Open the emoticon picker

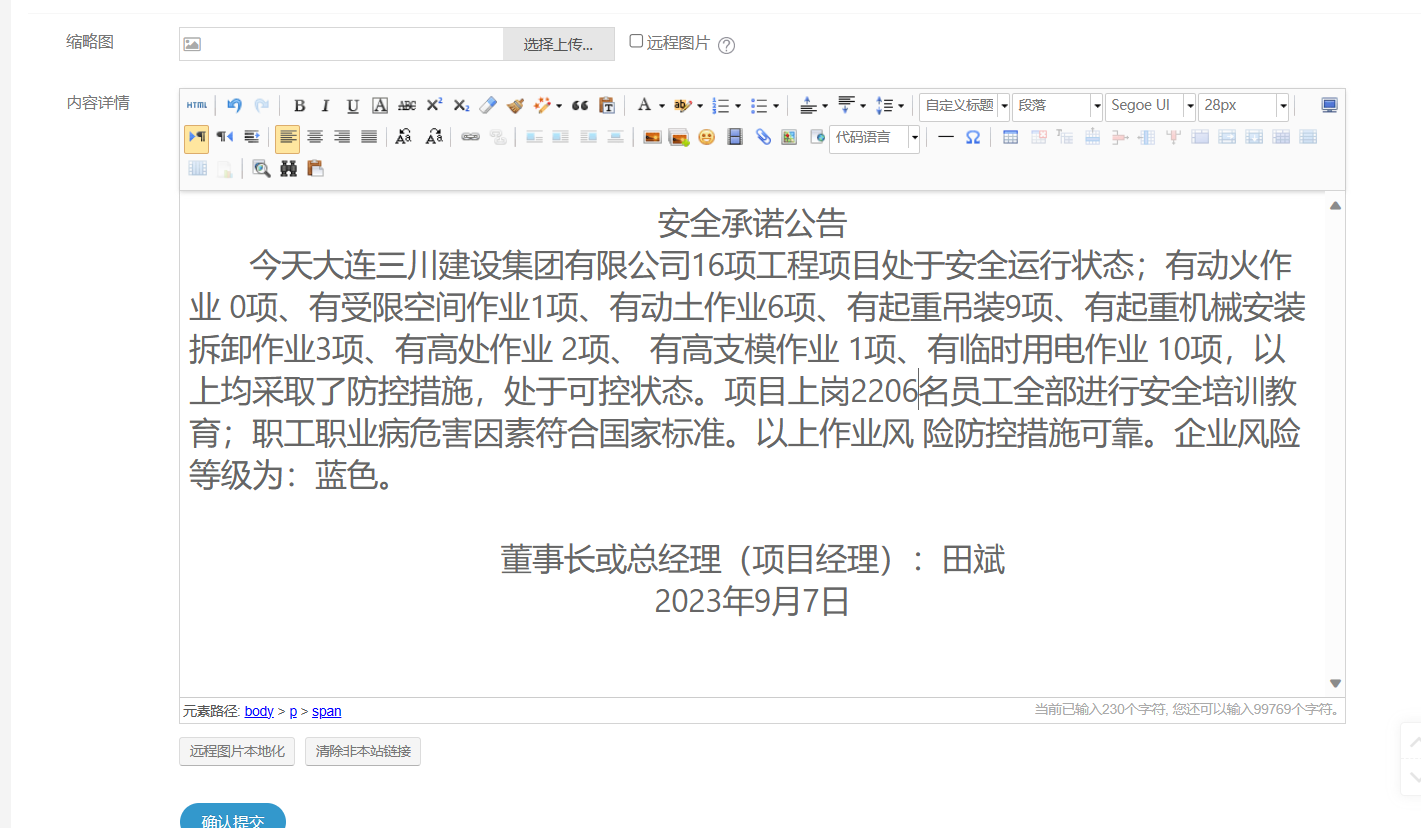[x=707, y=137]
